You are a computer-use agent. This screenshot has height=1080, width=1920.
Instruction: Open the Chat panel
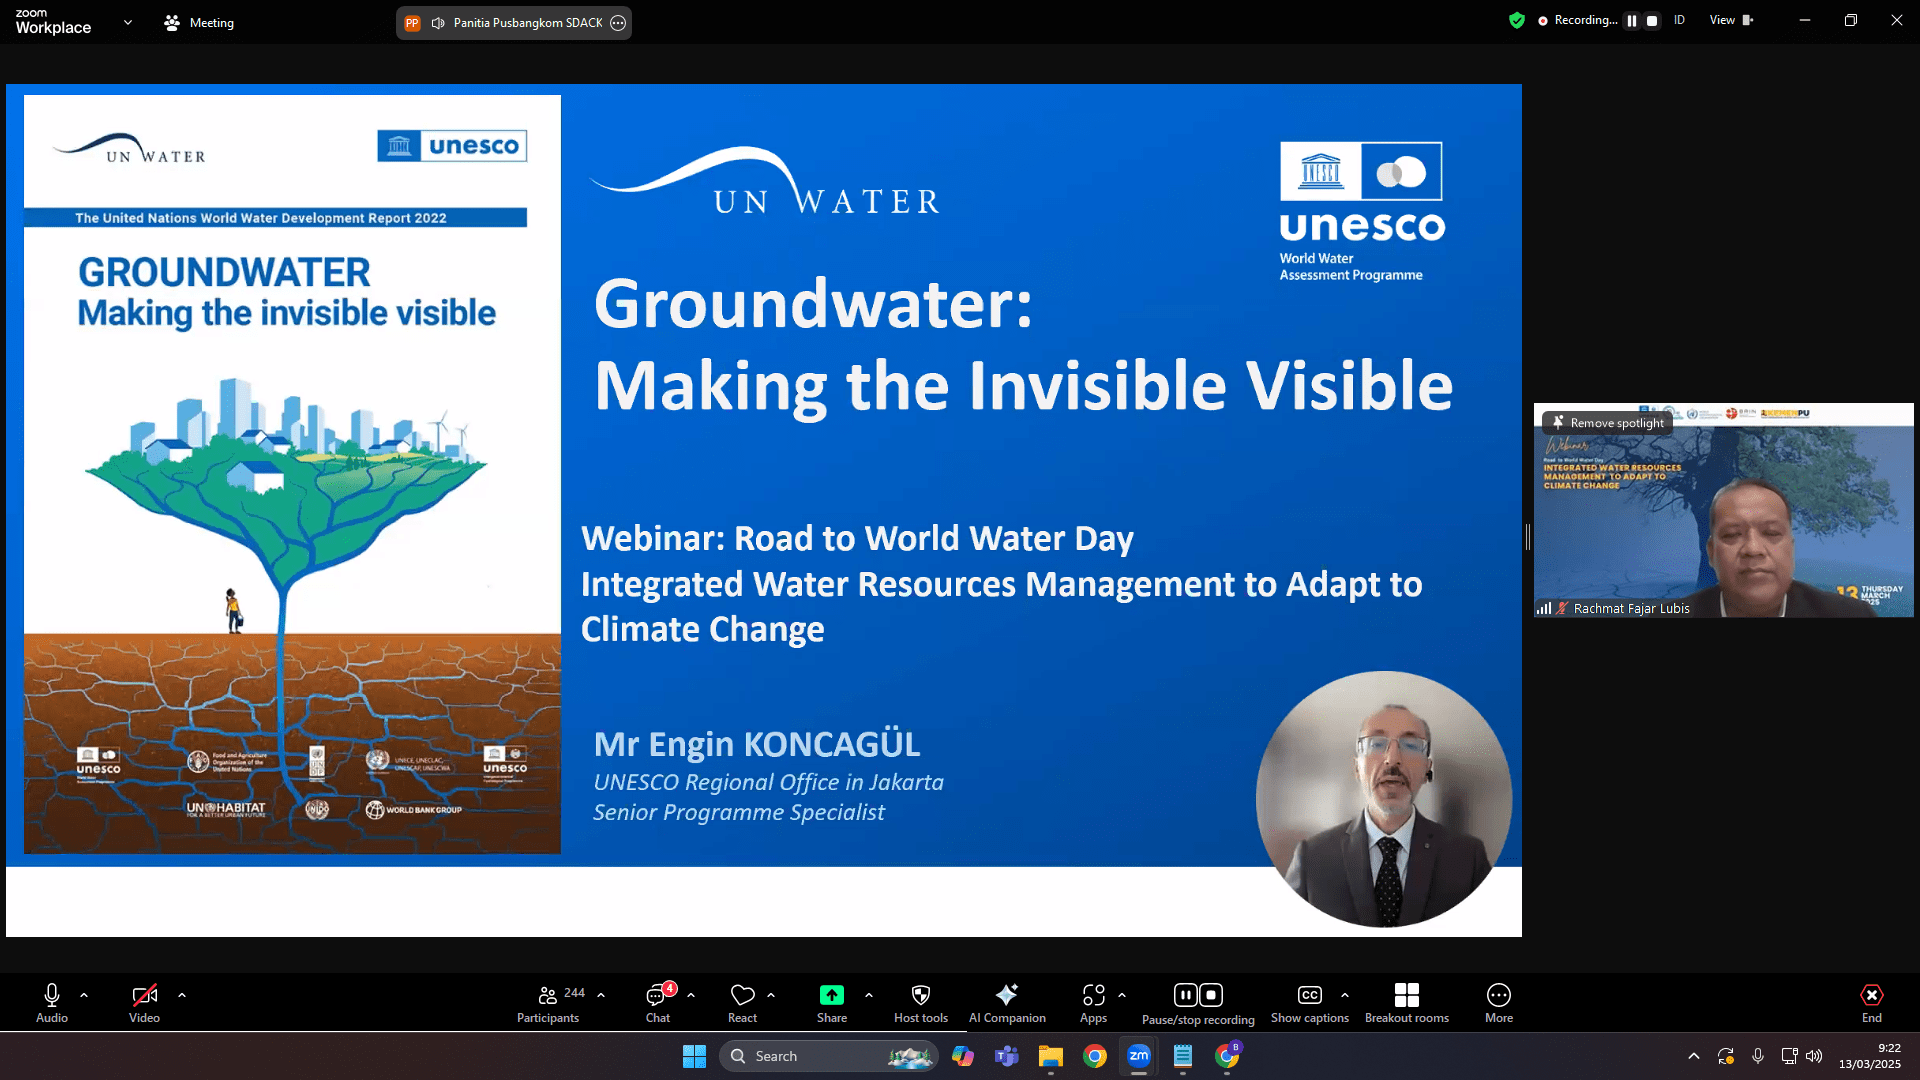point(658,1003)
